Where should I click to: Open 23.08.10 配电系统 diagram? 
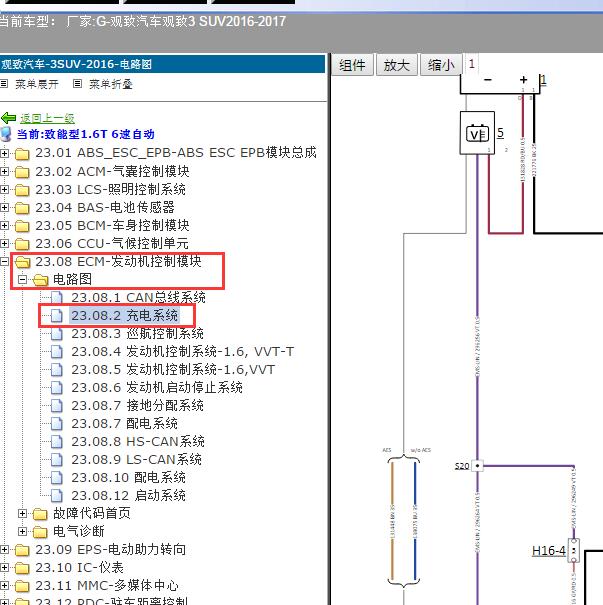[128, 478]
